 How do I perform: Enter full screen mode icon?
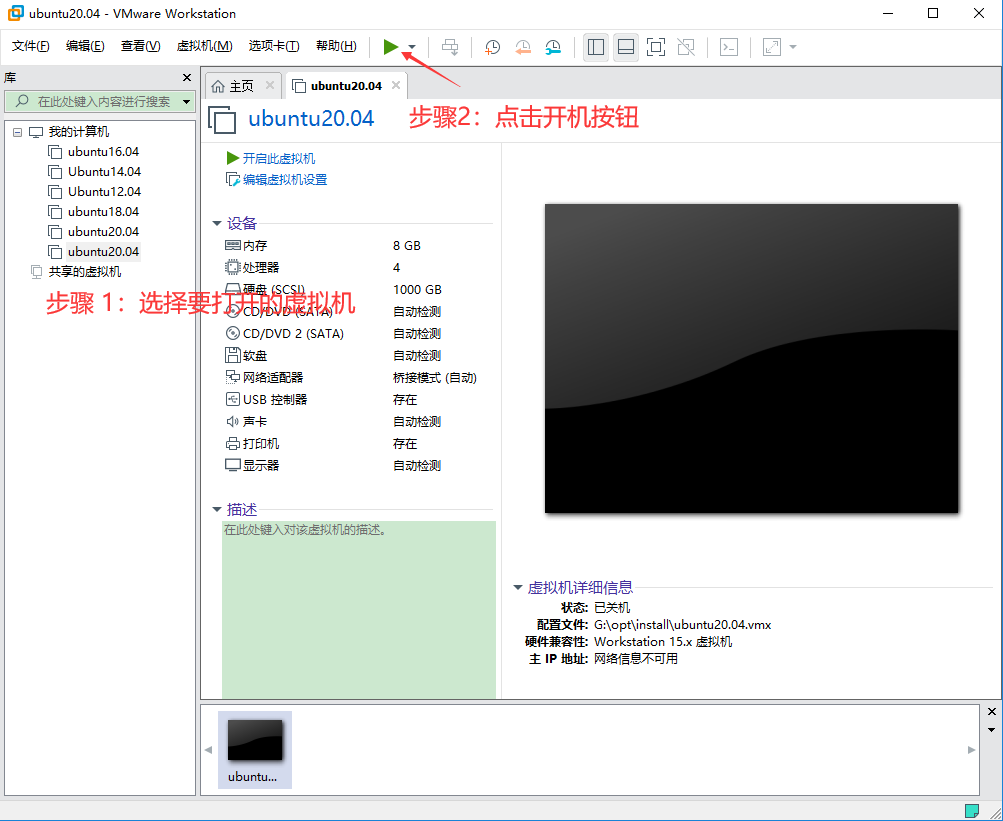coord(656,47)
